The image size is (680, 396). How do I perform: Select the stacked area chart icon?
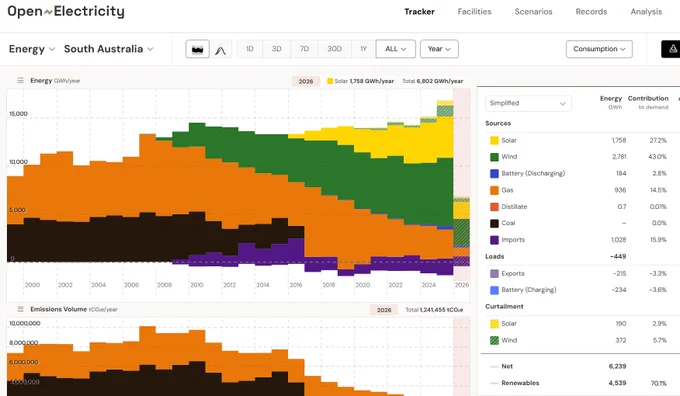(197, 49)
